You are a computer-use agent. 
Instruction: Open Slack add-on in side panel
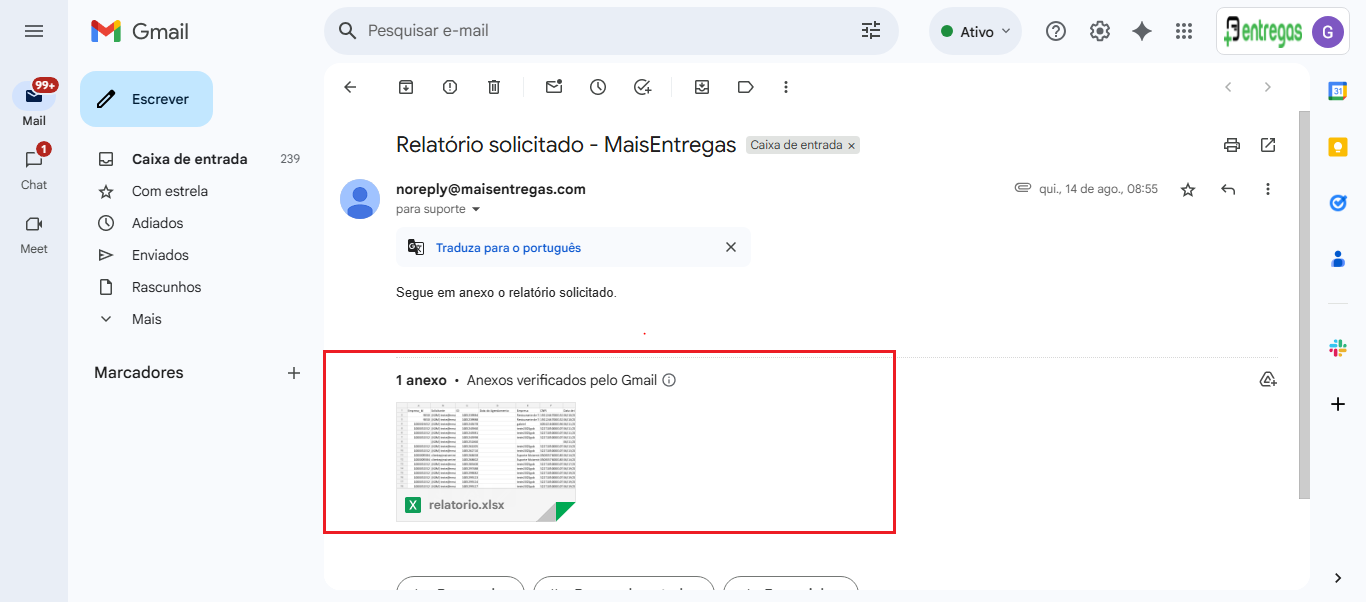(x=1338, y=348)
